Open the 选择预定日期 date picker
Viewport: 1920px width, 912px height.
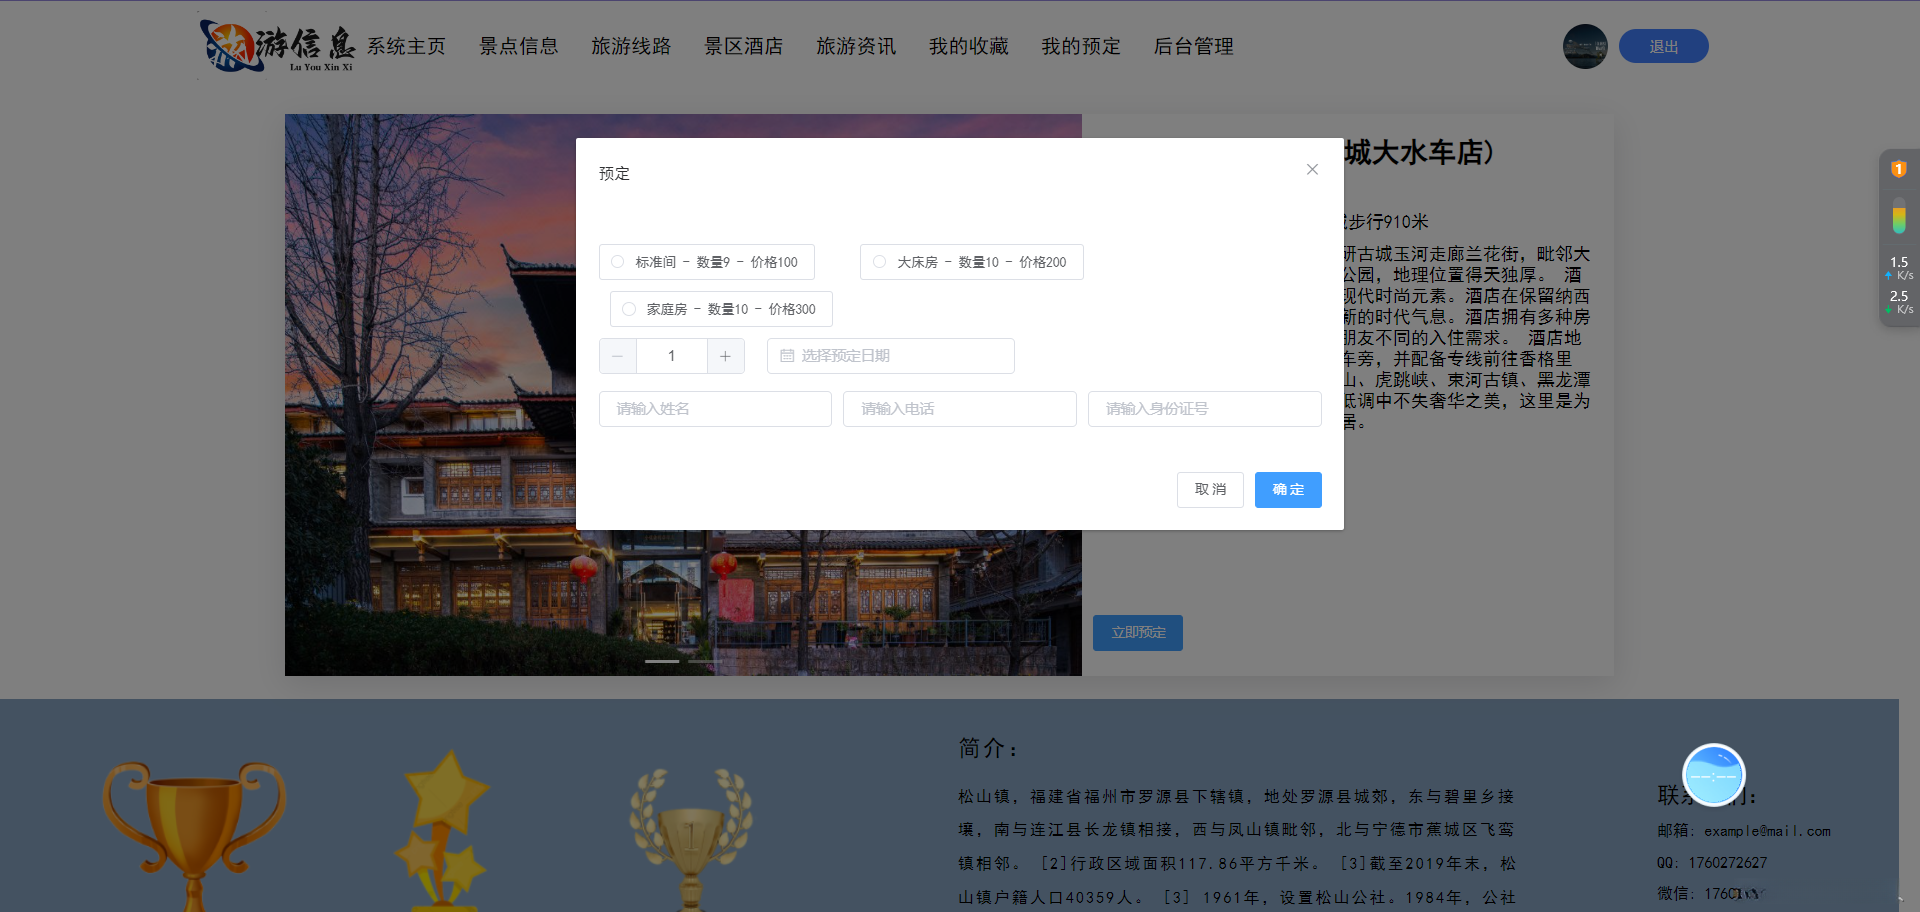click(x=891, y=356)
